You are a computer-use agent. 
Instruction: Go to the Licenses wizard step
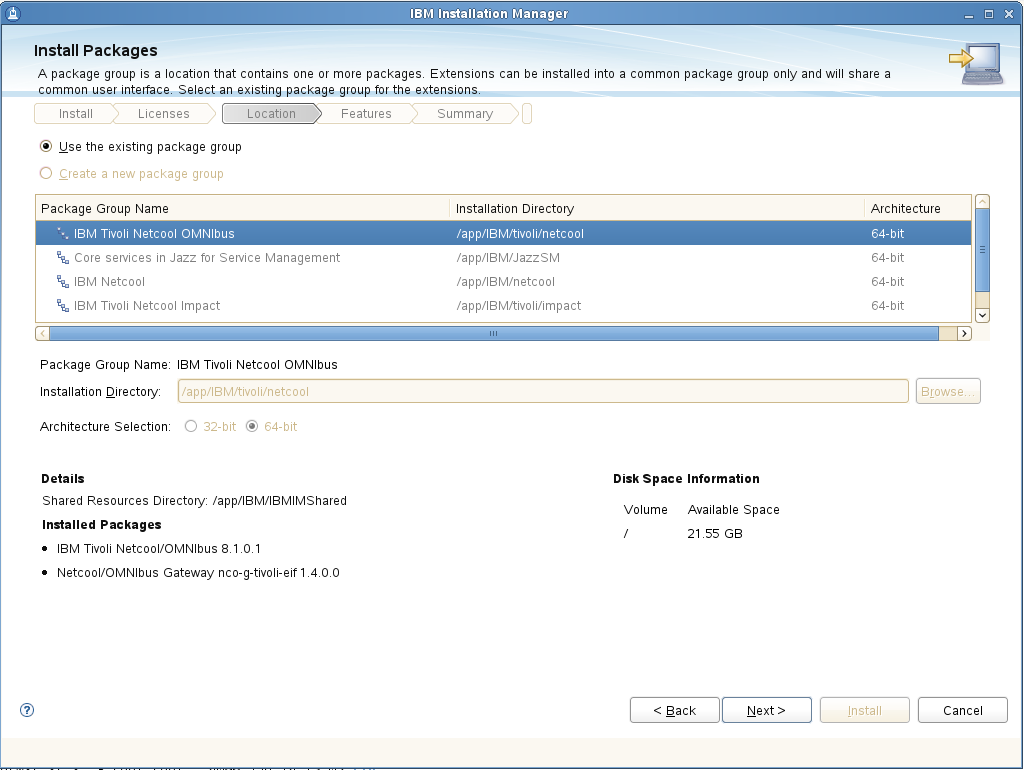163,114
